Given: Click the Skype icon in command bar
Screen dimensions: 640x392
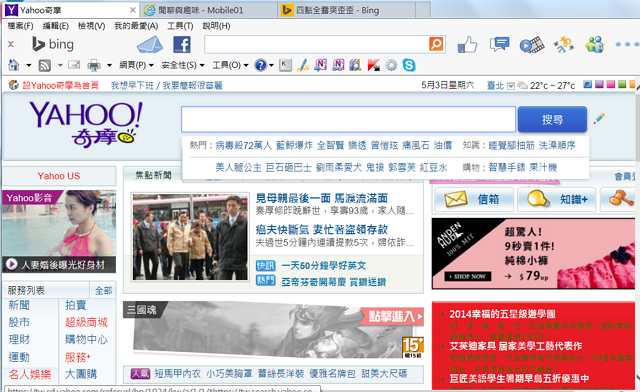Looking at the screenshot, I should (x=409, y=65).
